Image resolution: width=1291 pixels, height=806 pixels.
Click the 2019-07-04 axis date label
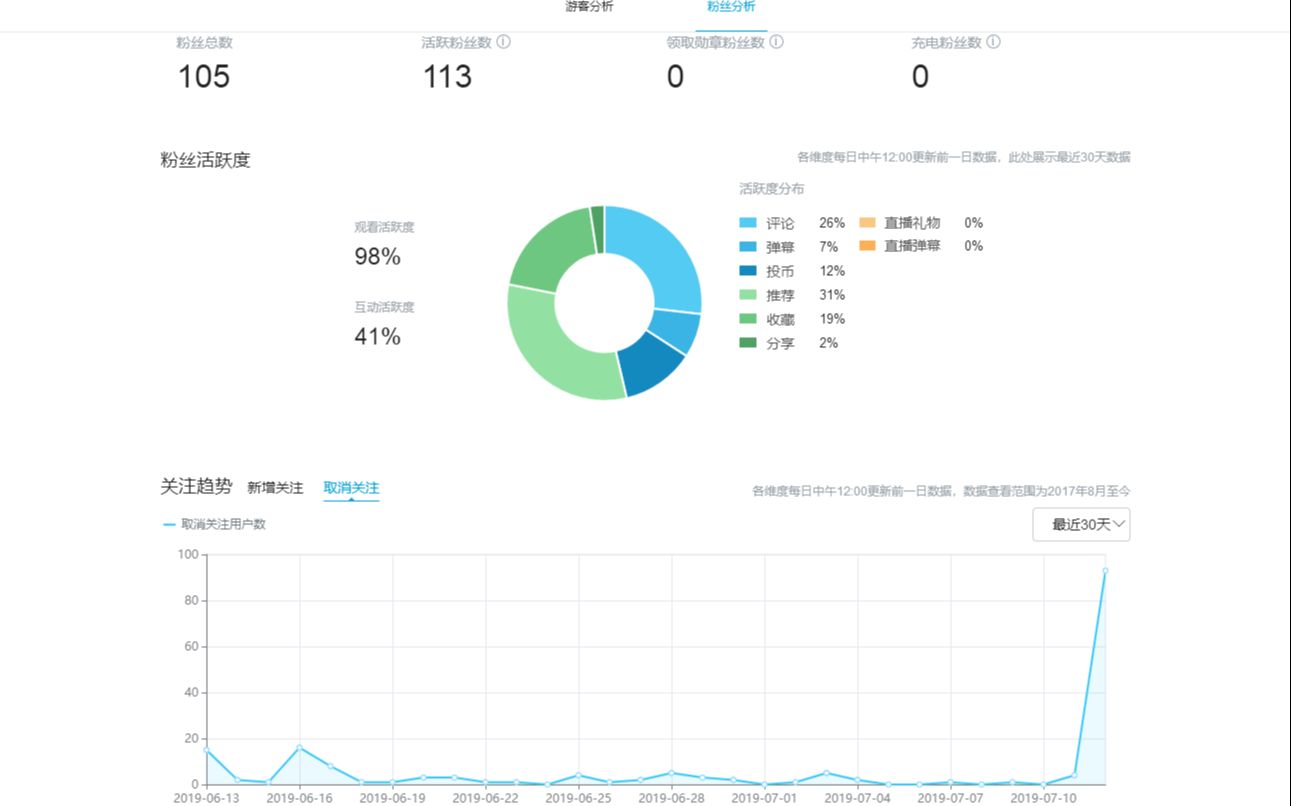(858, 798)
